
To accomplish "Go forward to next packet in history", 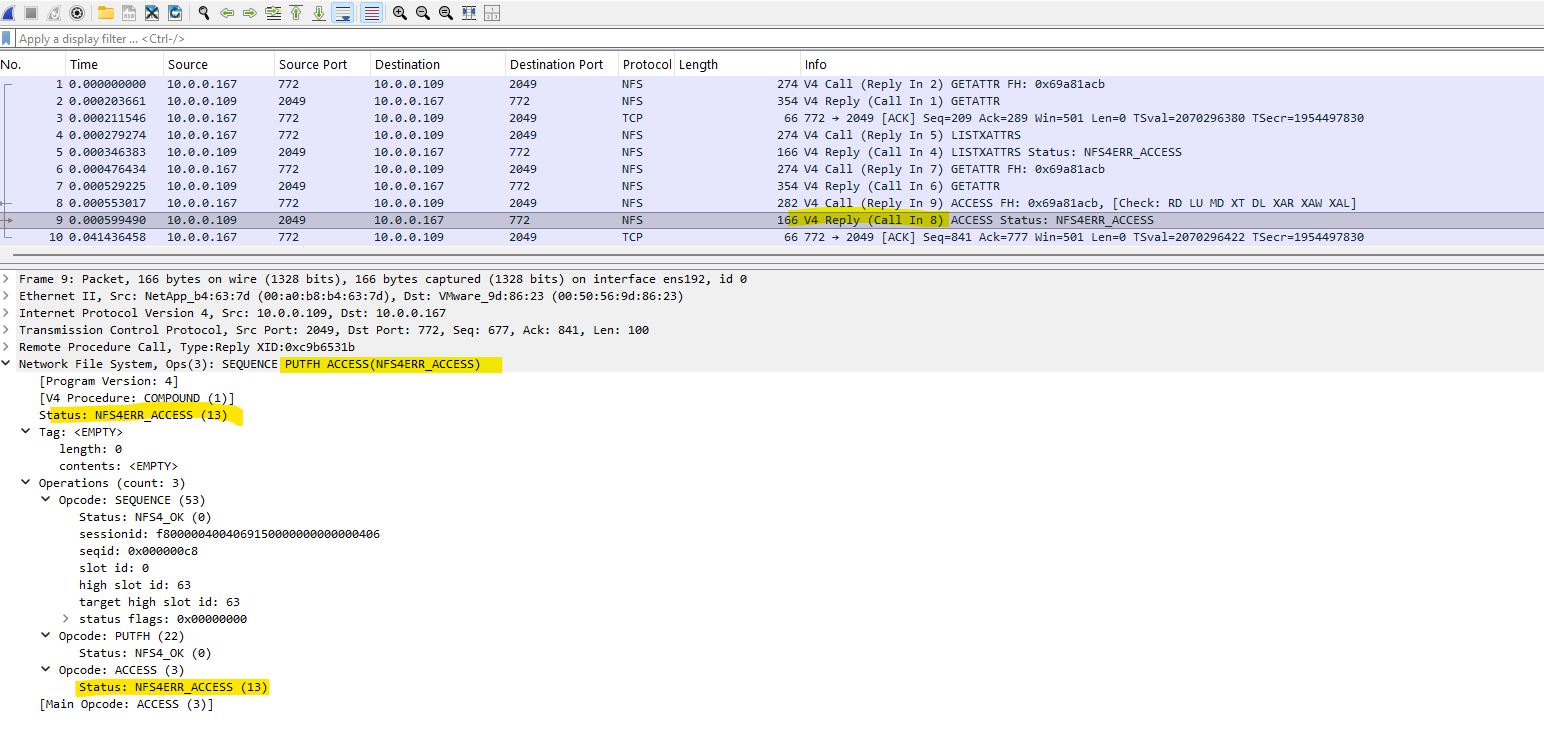I will (250, 13).
